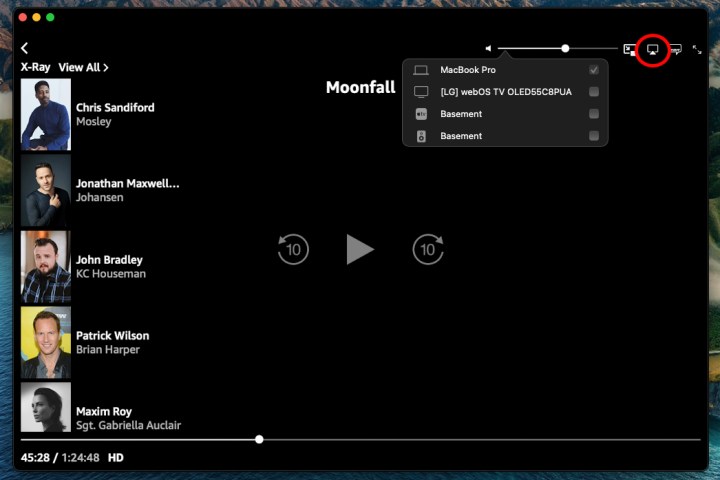Image resolution: width=720 pixels, height=480 pixels.
Task: Play the movie
Action: pyautogui.click(x=360, y=249)
